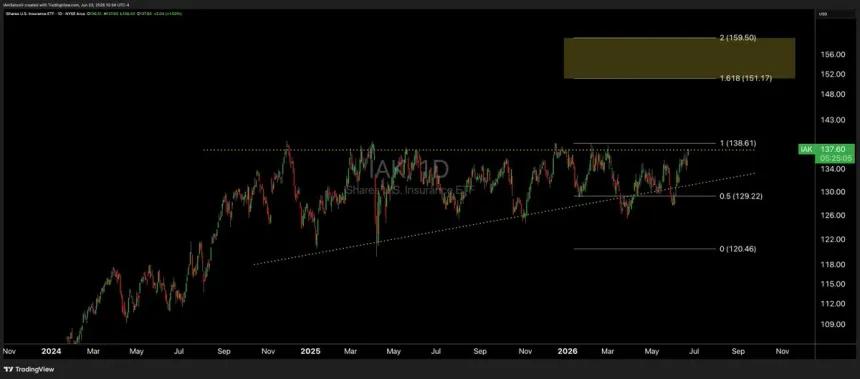Click the yellow shaded Fibonacci target zone
This screenshot has height=379, width=860.
pos(679,58)
